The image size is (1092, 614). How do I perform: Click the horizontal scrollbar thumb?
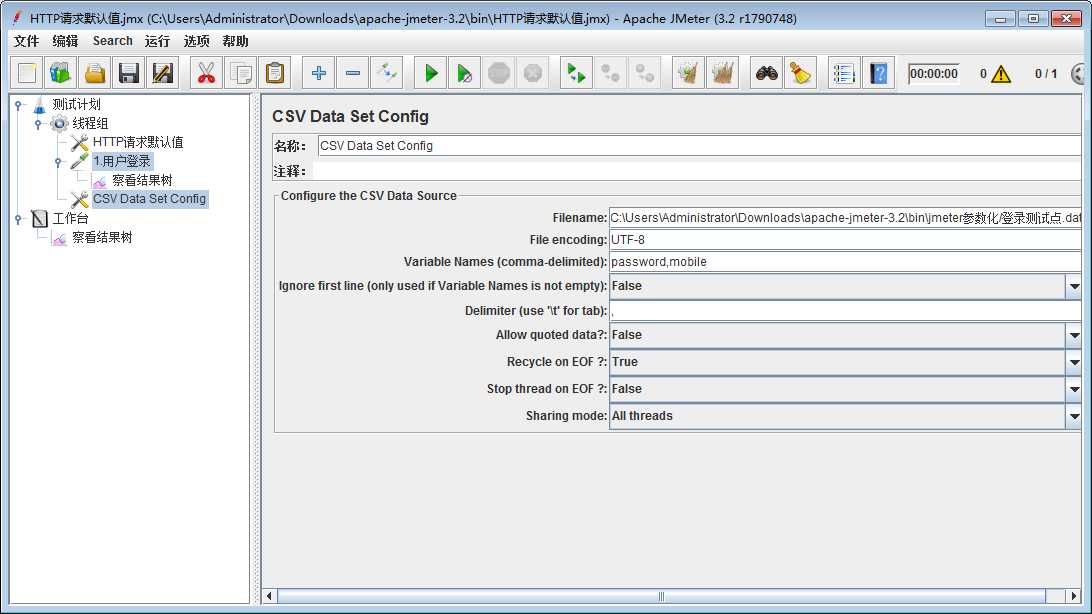coord(661,597)
